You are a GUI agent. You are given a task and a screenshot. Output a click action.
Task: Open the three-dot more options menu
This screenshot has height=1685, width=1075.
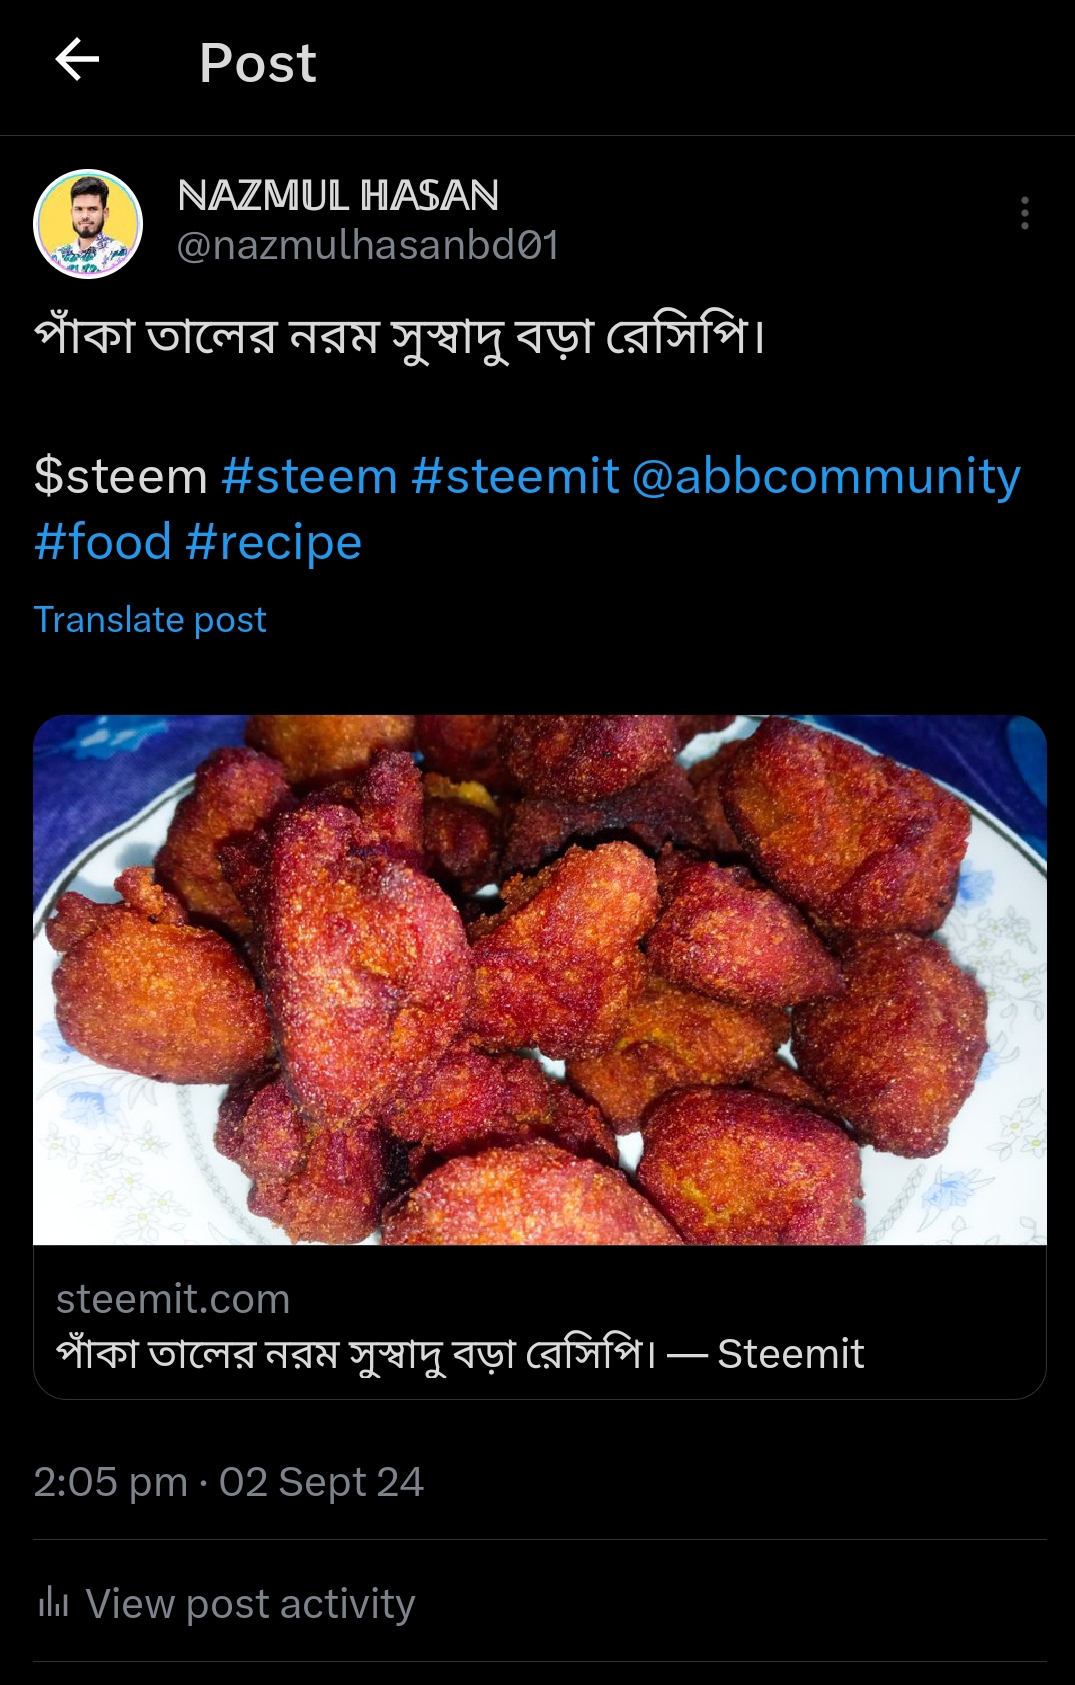point(1024,213)
